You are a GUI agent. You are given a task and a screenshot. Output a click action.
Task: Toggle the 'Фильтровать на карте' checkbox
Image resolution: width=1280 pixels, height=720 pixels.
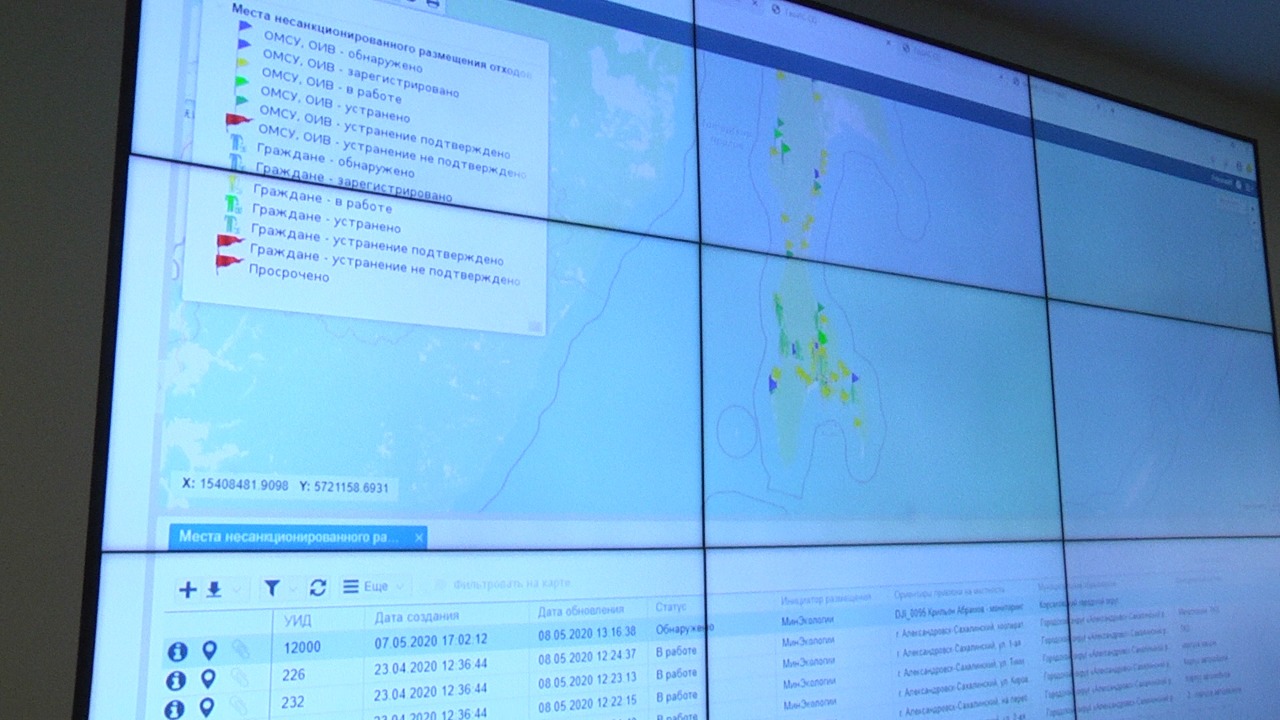[x=441, y=584]
